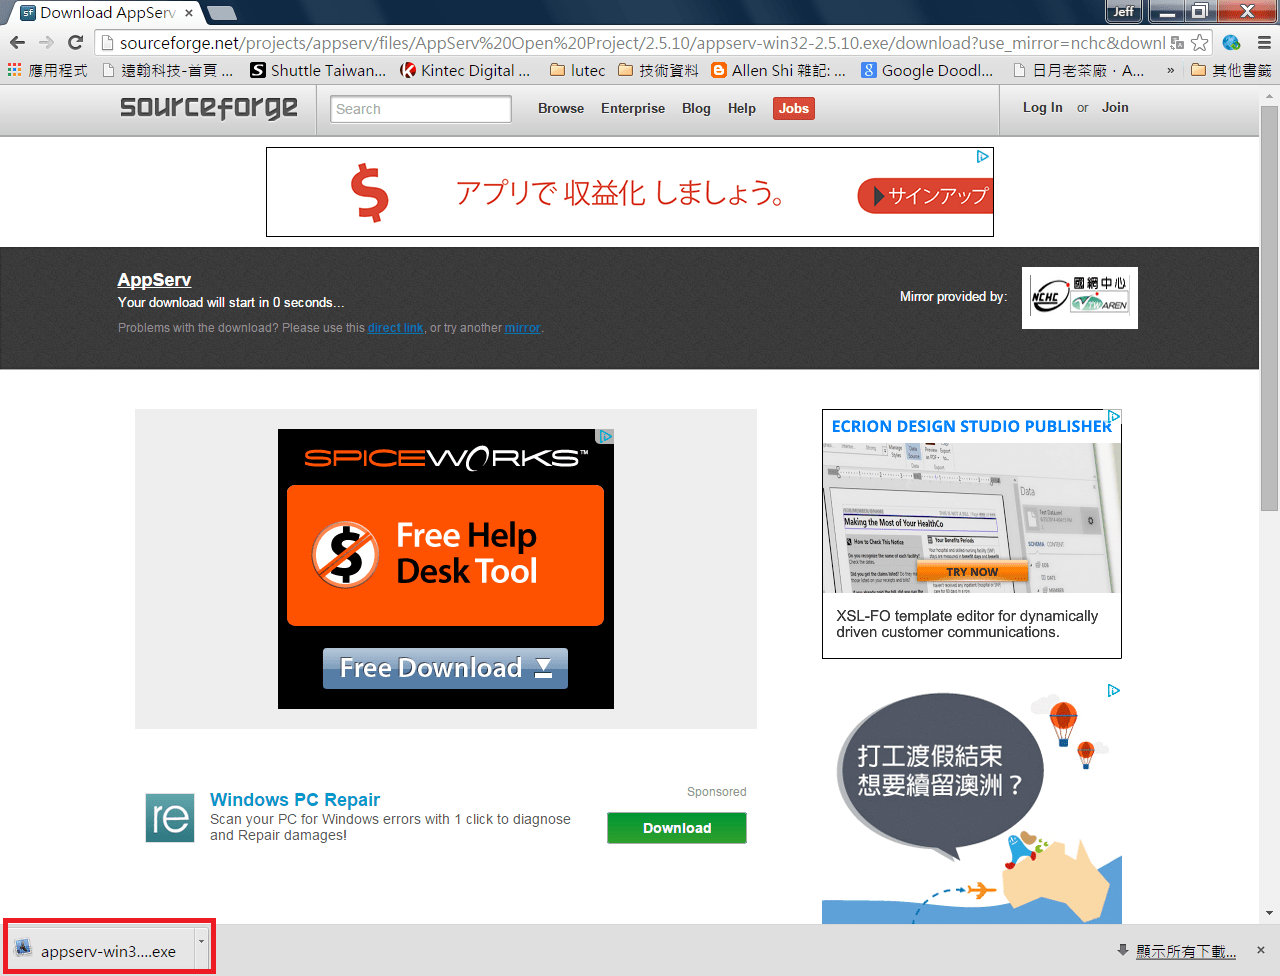Click AdChoices icon on Spiceworks ad
The width and height of the screenshot is (1280, 976).
point(605,437)
